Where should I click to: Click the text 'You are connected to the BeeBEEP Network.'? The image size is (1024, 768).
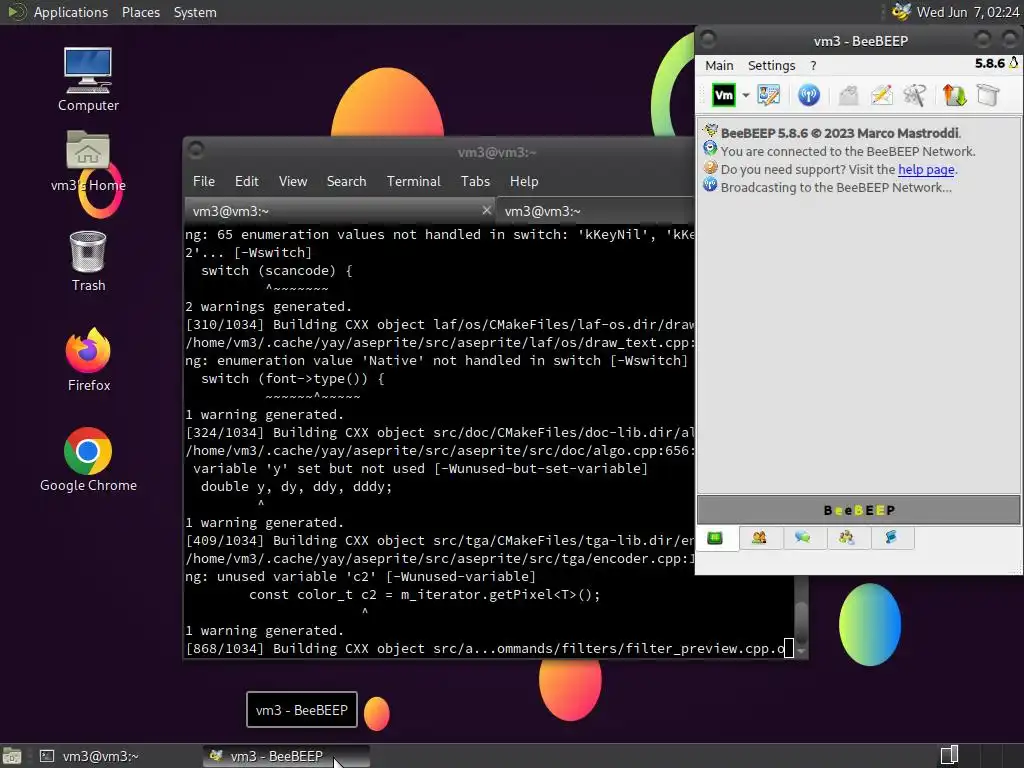[848, 151]
